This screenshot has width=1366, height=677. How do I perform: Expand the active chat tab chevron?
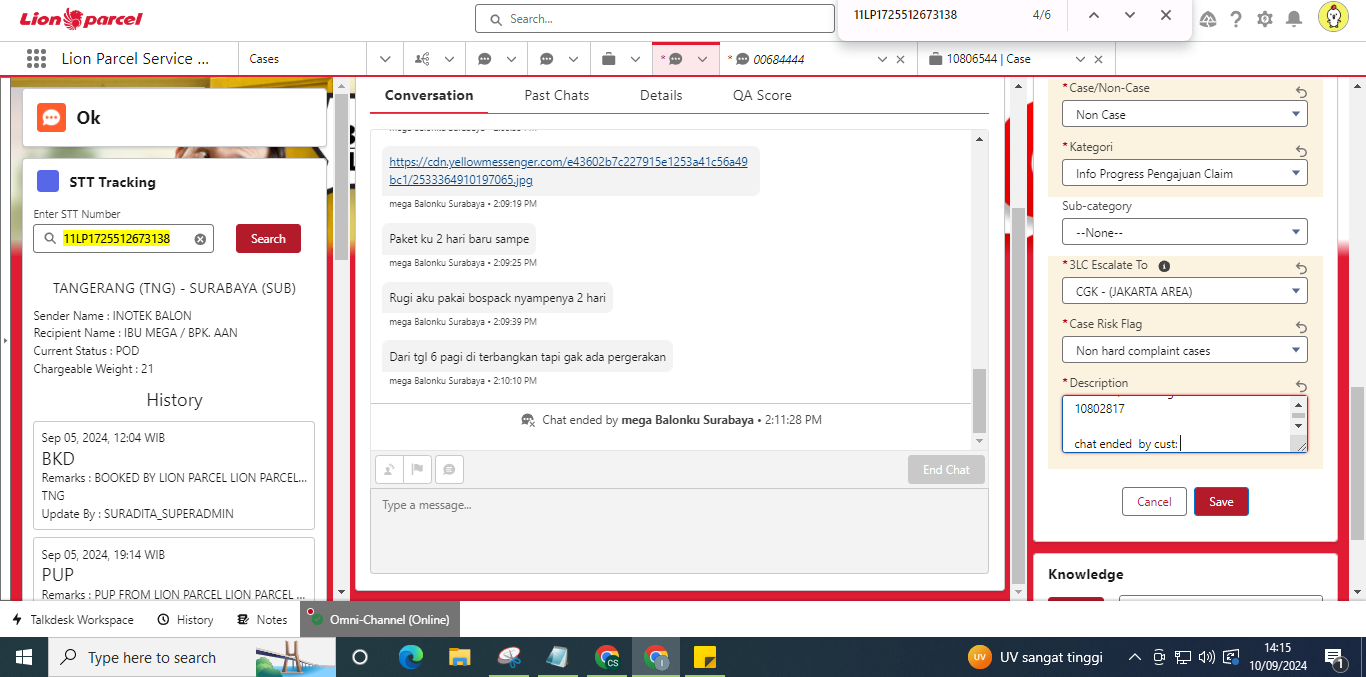pos(702,59)
